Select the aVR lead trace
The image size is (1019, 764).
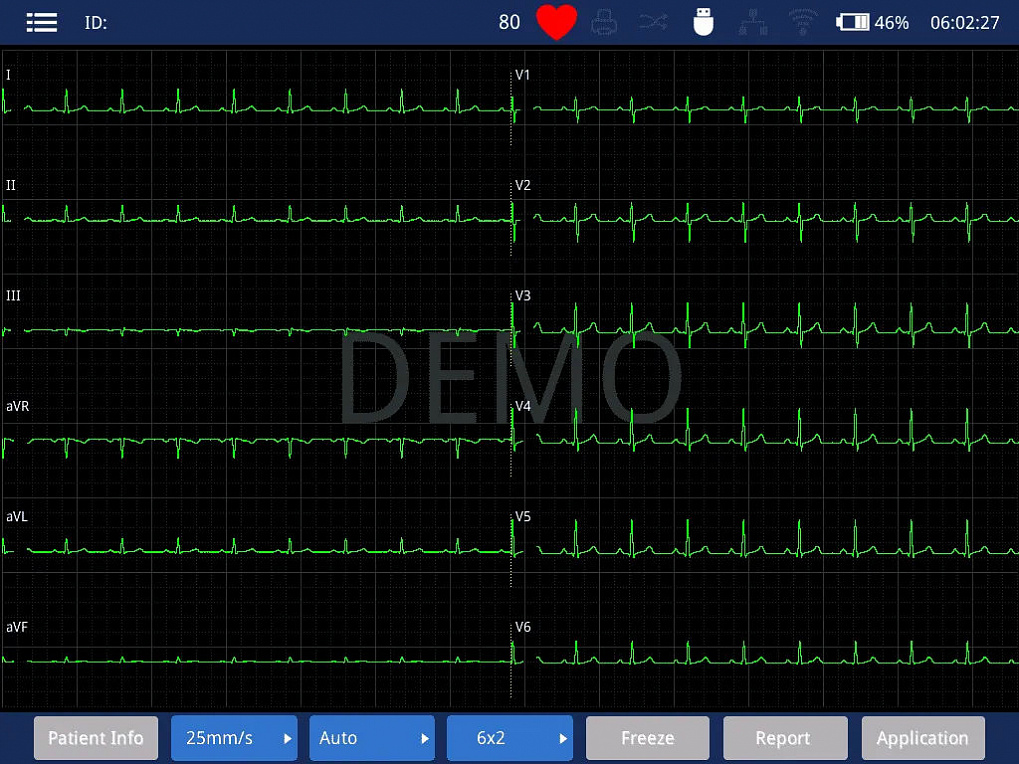(x=257, y=443)
